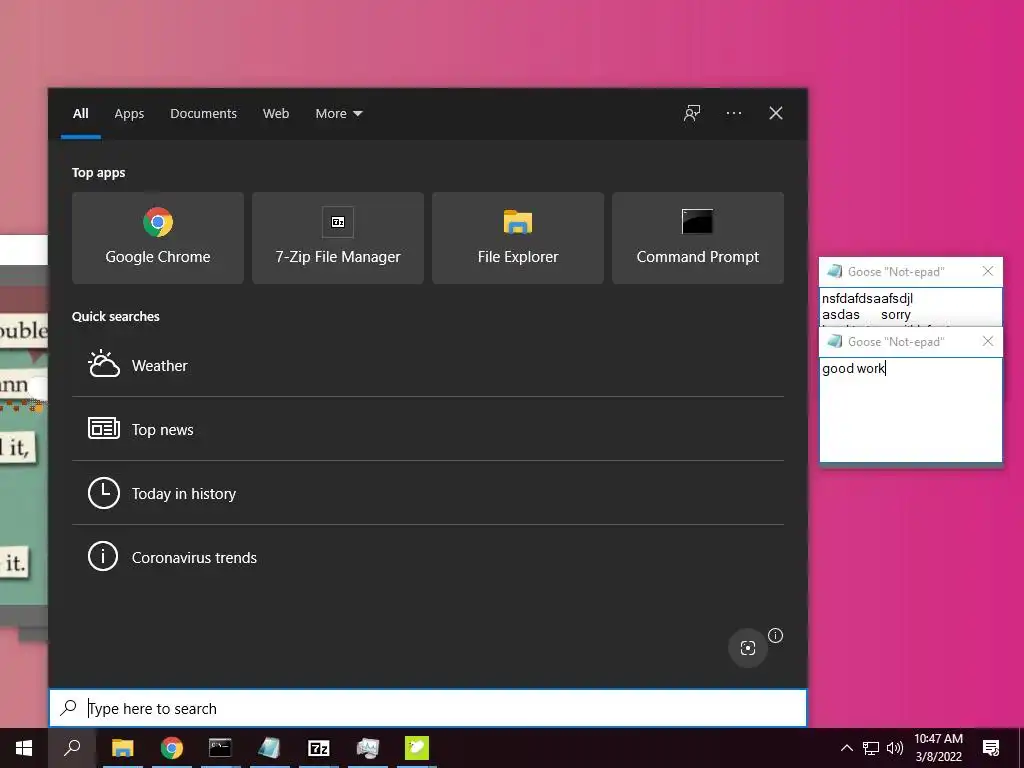1024x768 pixels.
Task: Switch to the Apps search tab
Action: point(129,114)
